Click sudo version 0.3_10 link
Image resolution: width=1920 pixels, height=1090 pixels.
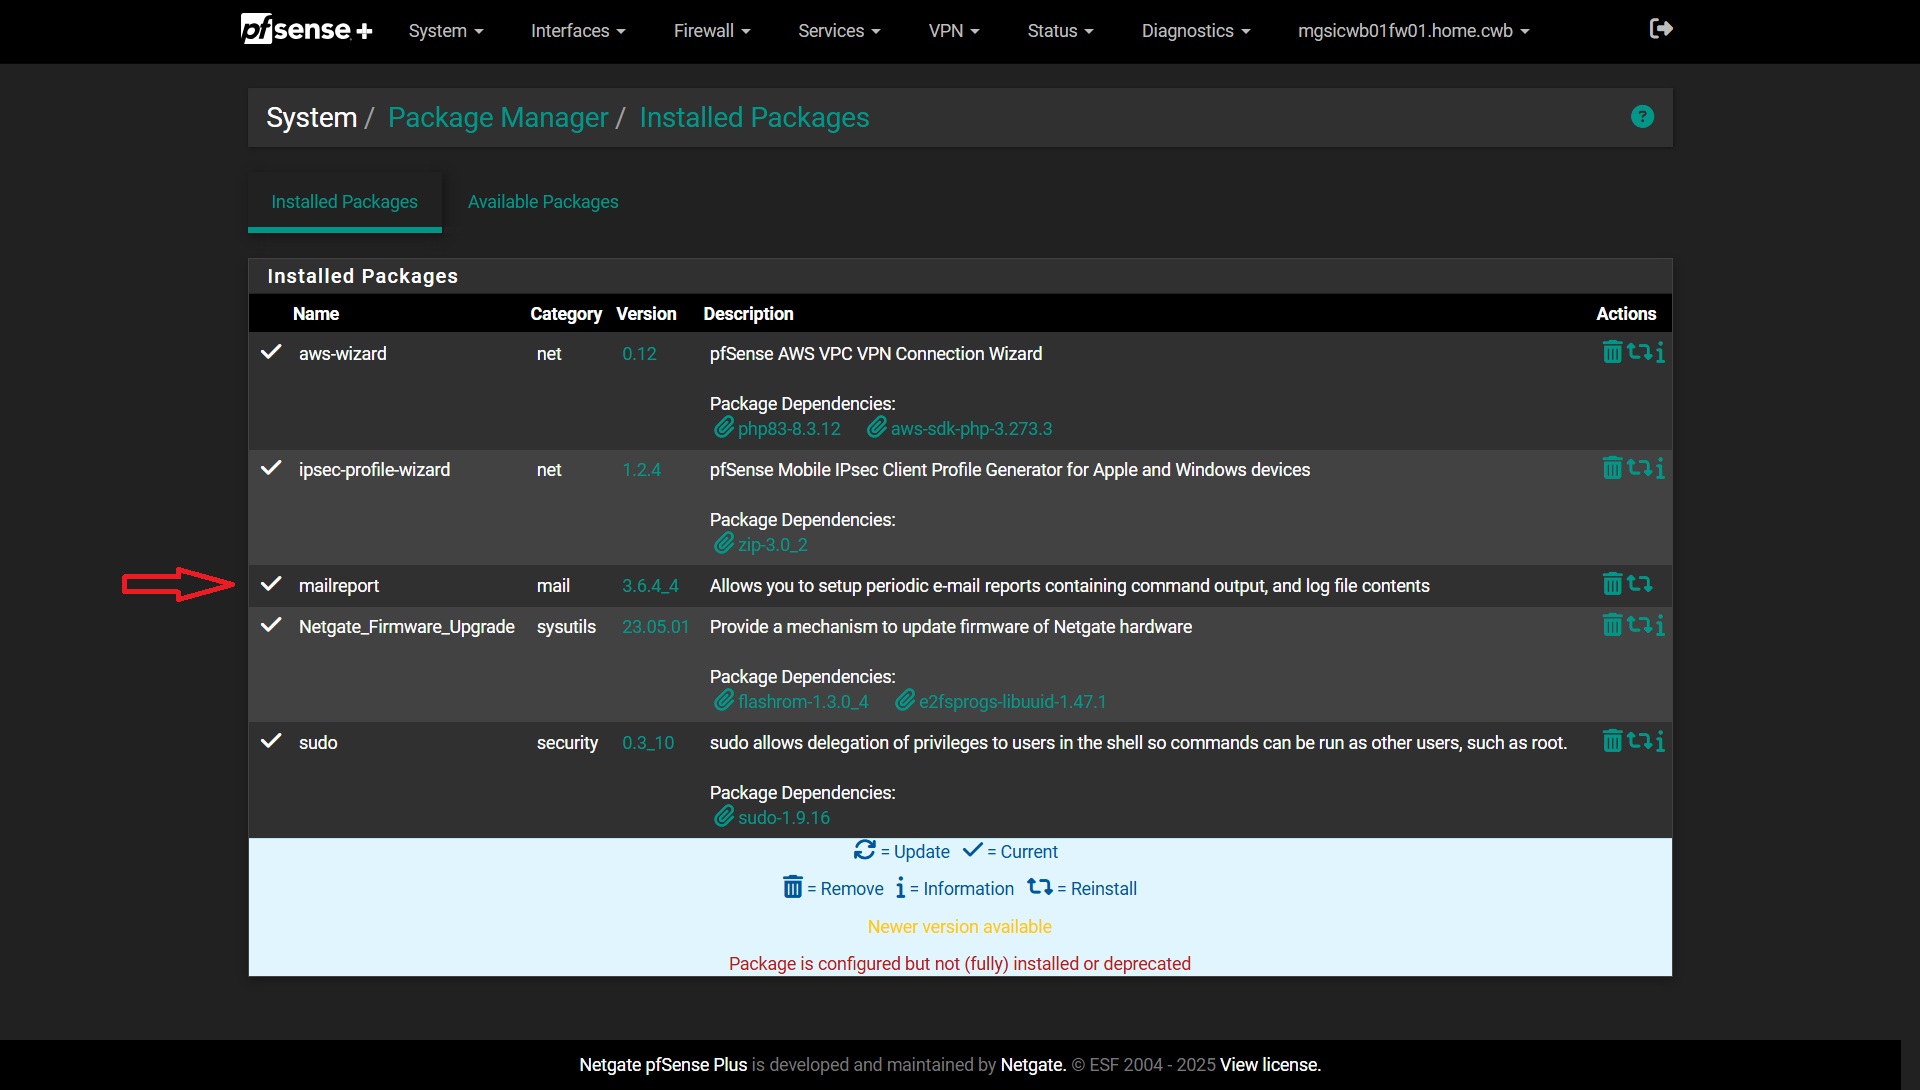648,743
